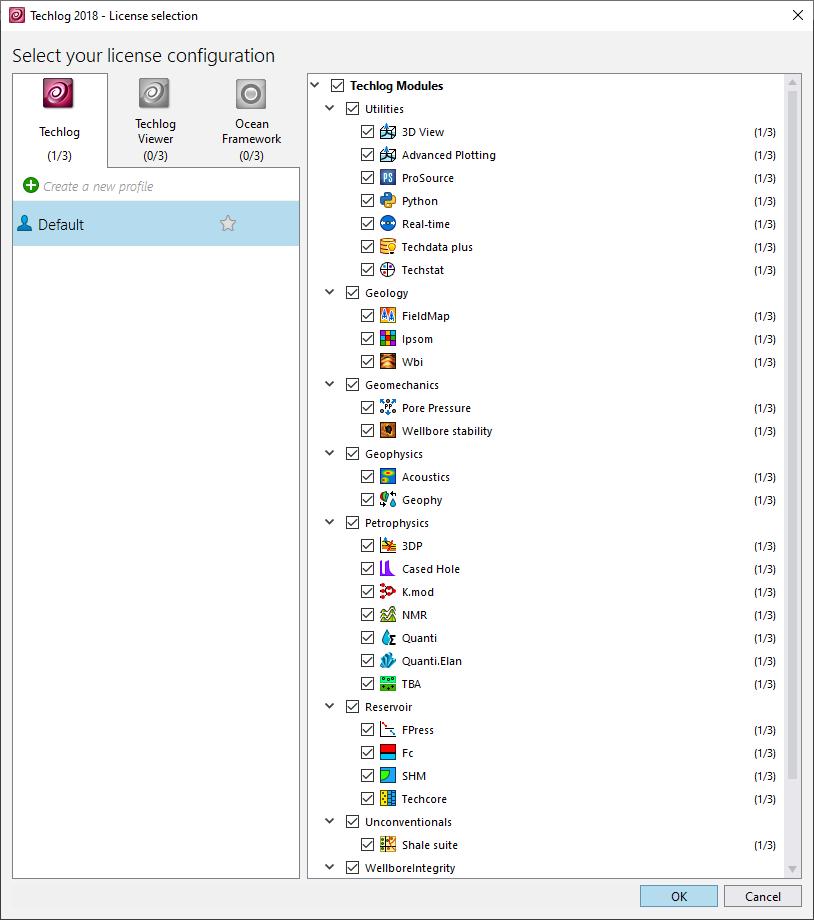
Task: Click the K.mod module icon
Action: pos(387,591)
